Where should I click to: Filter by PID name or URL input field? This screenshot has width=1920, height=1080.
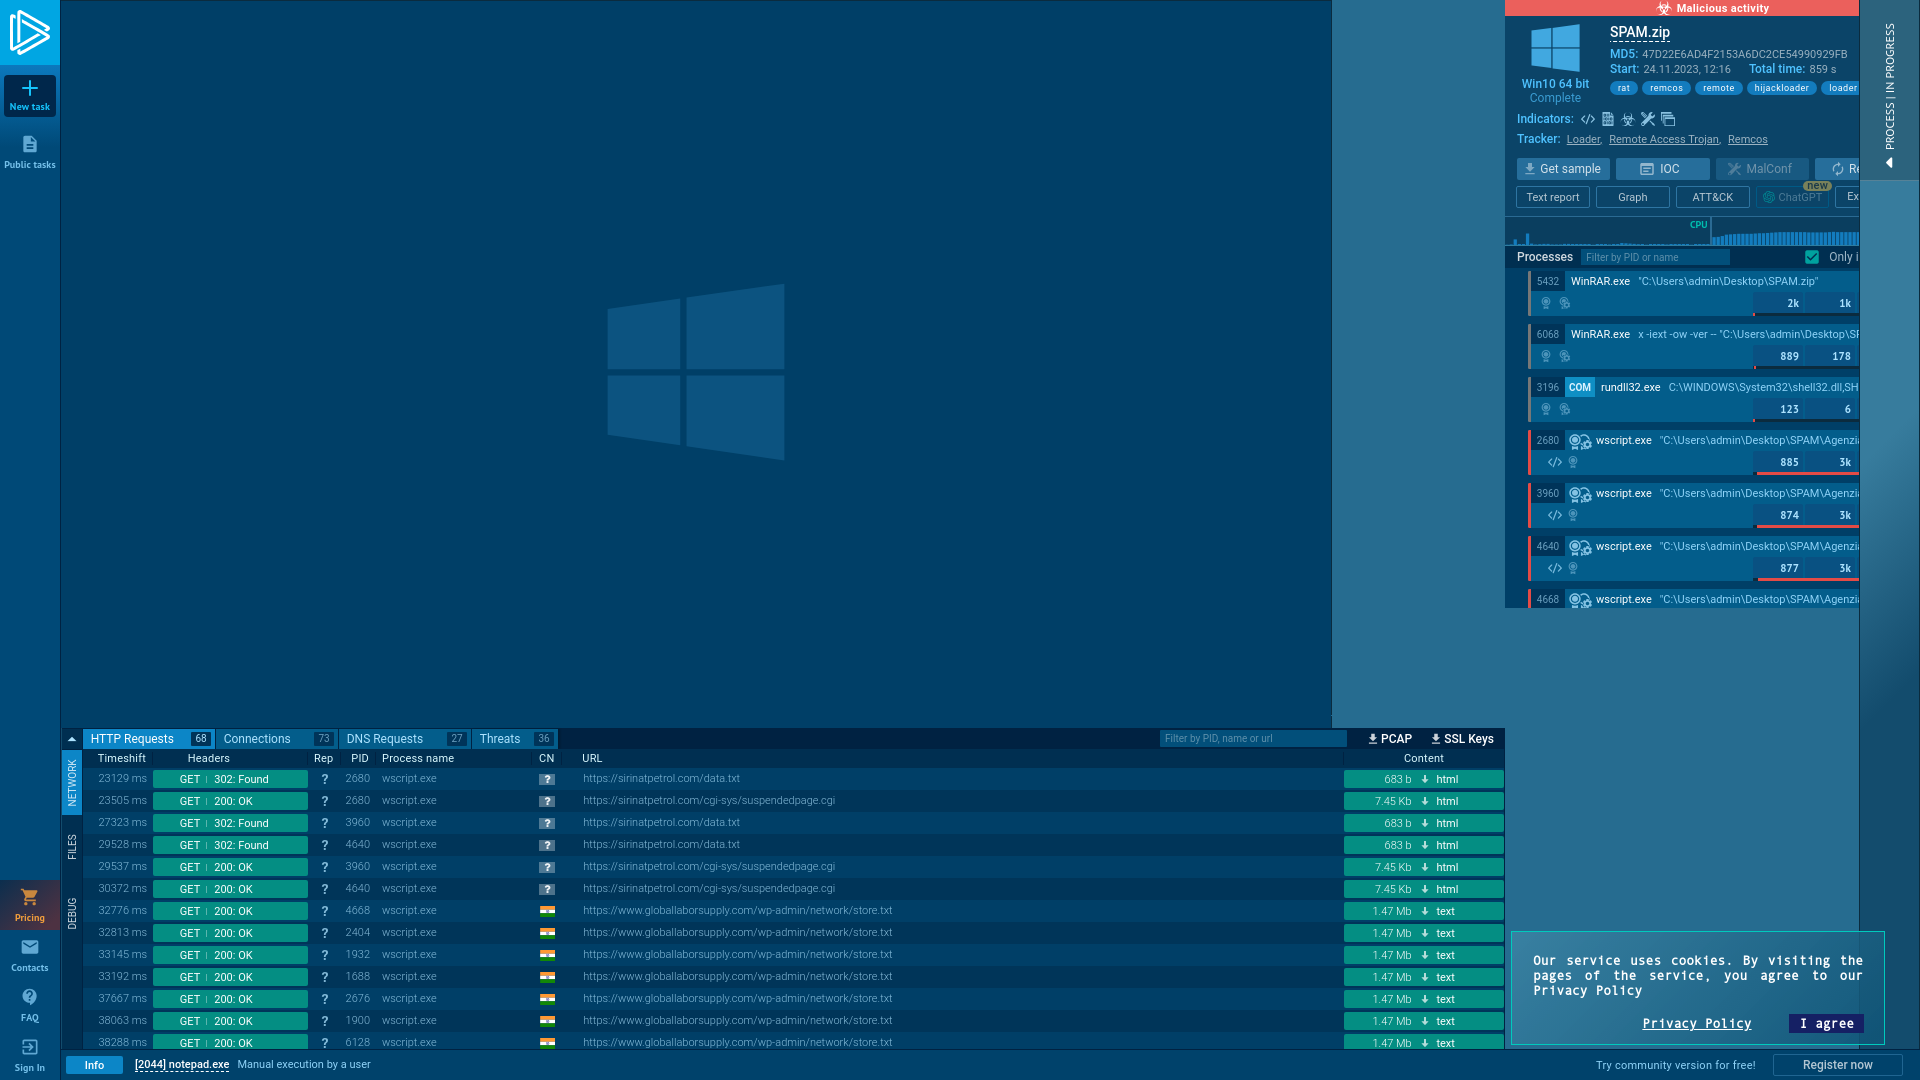(1254, 738)
